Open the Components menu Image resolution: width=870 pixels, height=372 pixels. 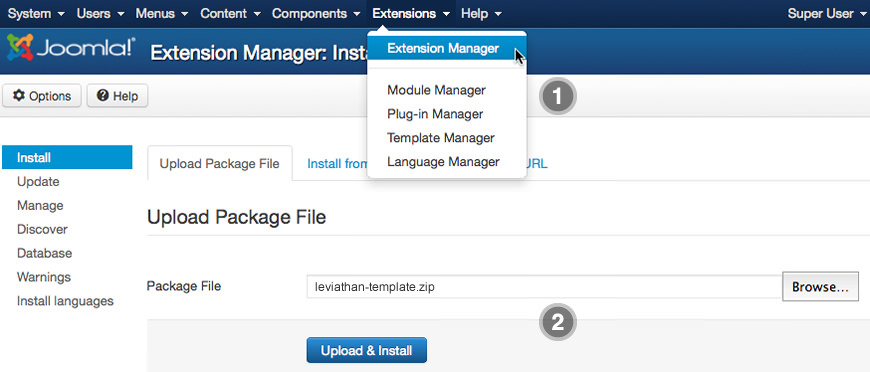click(317, 13)
